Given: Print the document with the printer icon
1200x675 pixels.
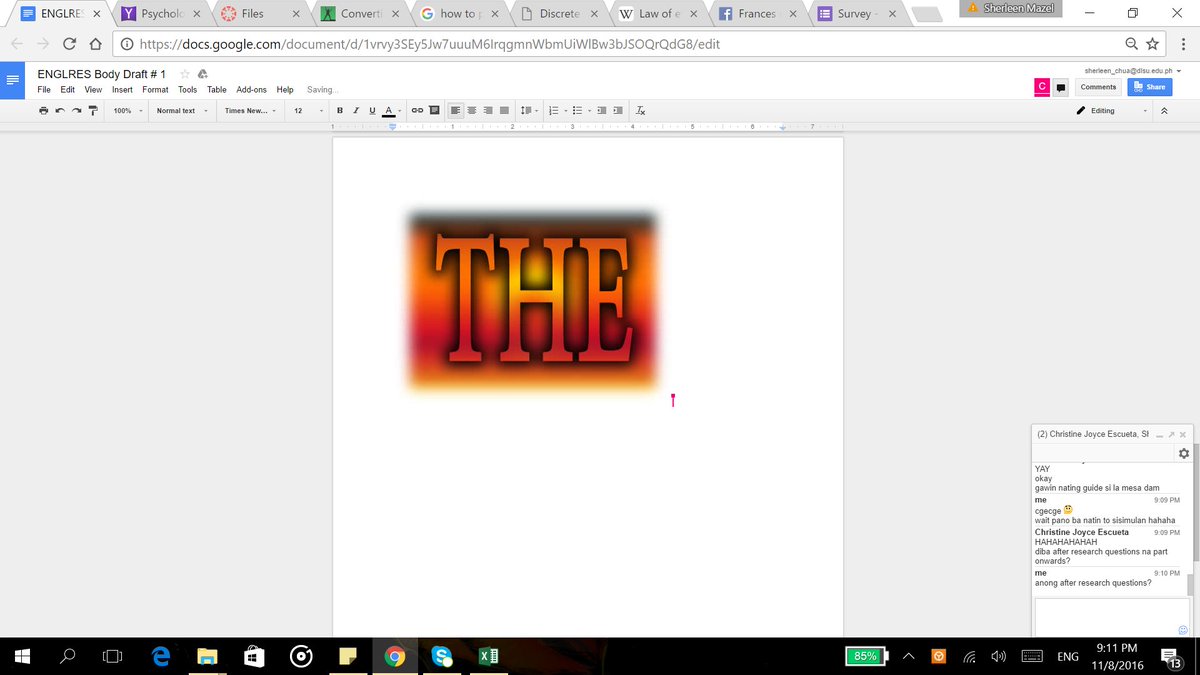Looking at the screenshot, I should pos(43,111).
